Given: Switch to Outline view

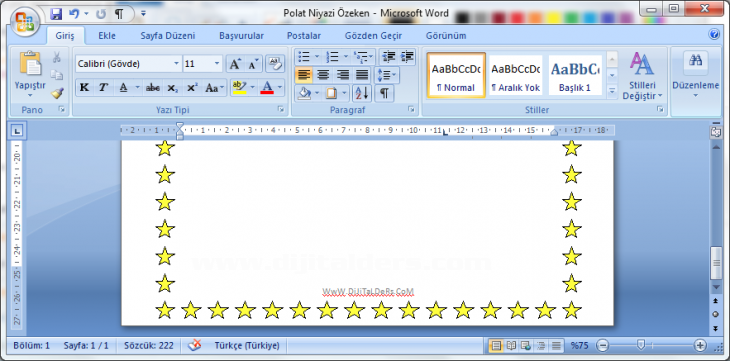Looking at the screenshot, I should (541, 346).
